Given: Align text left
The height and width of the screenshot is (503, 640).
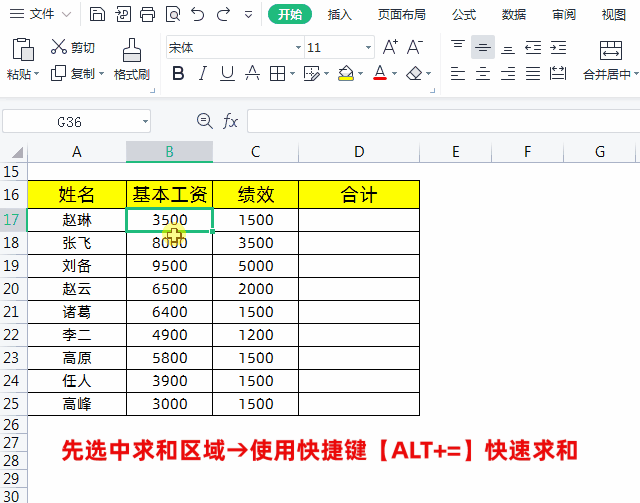Looking at the screenshot, I should tap(458, 74).
